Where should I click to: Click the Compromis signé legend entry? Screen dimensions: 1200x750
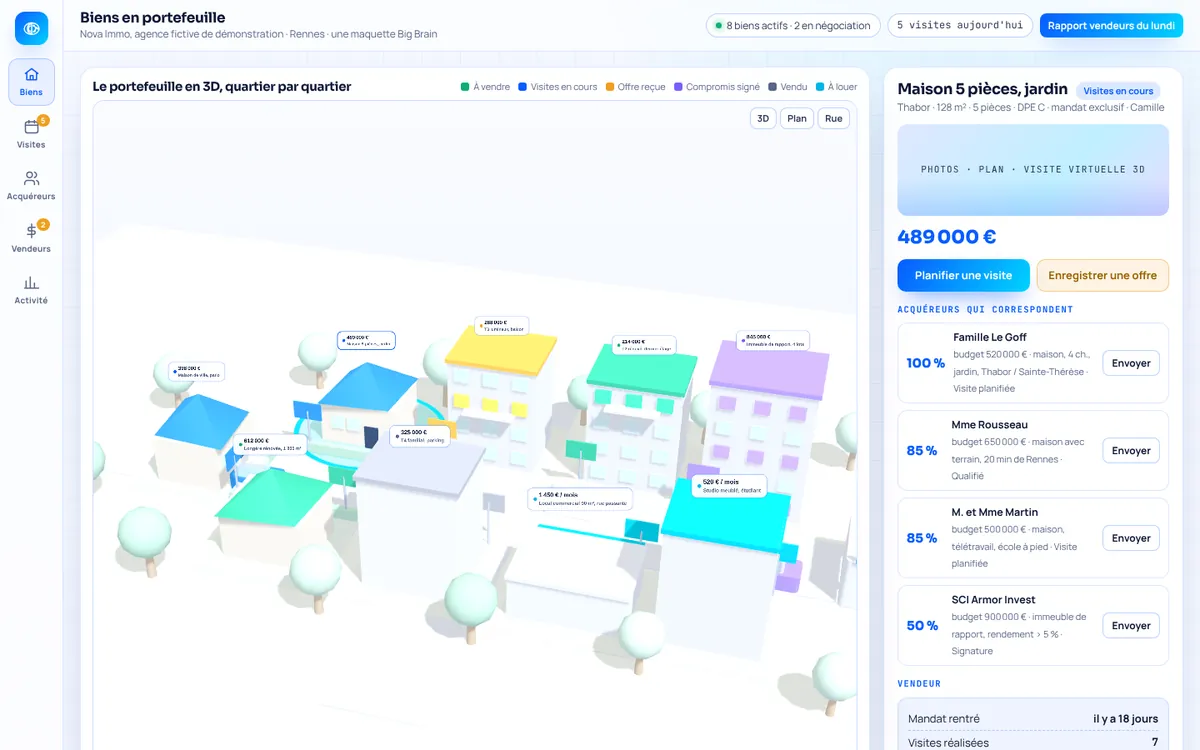coord(717,87)
